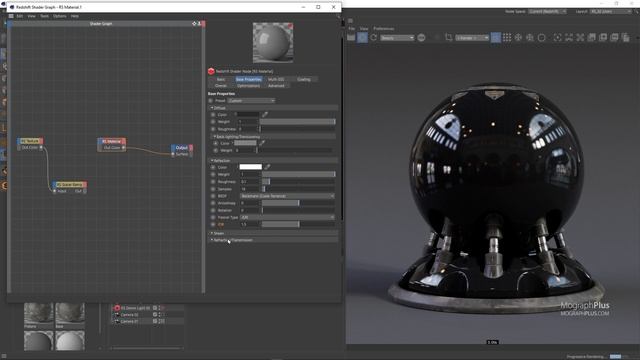Viewport: 640px width, 360px height.
Task: Select the RS Dome Light object in Object Manager
Action: (136, 308)
